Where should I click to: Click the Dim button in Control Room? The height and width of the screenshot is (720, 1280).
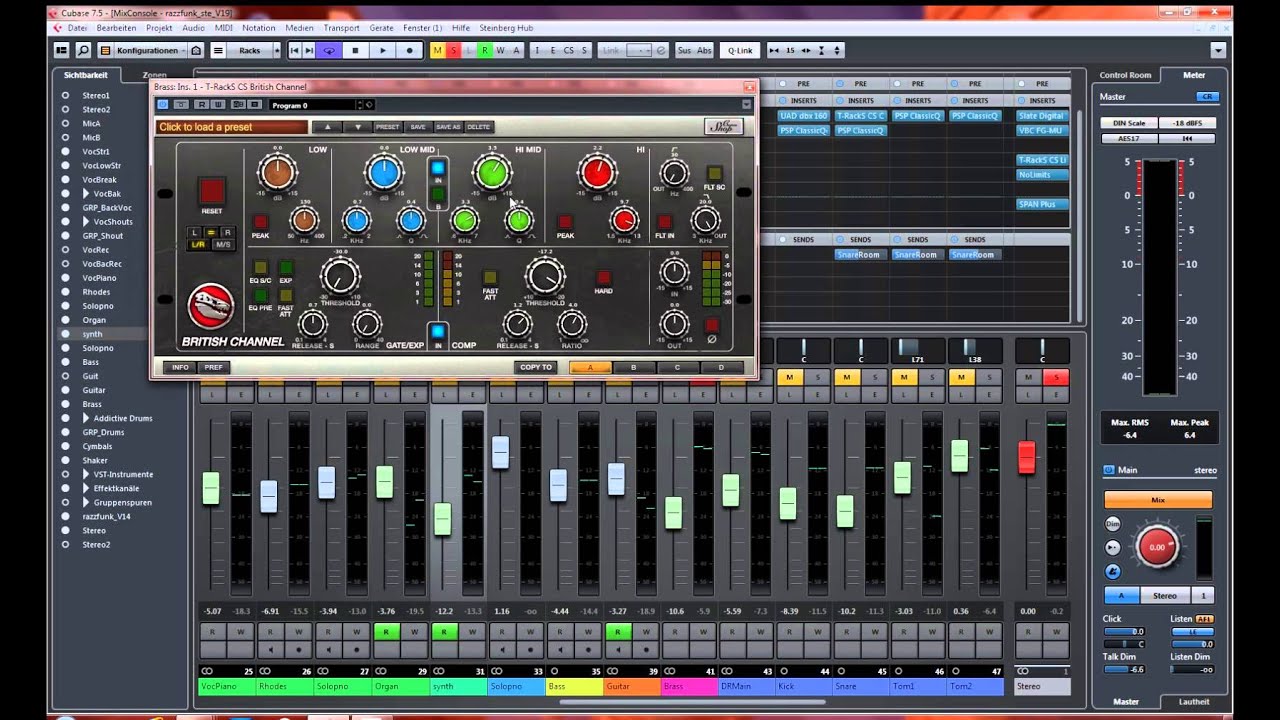coord(1113,524)
